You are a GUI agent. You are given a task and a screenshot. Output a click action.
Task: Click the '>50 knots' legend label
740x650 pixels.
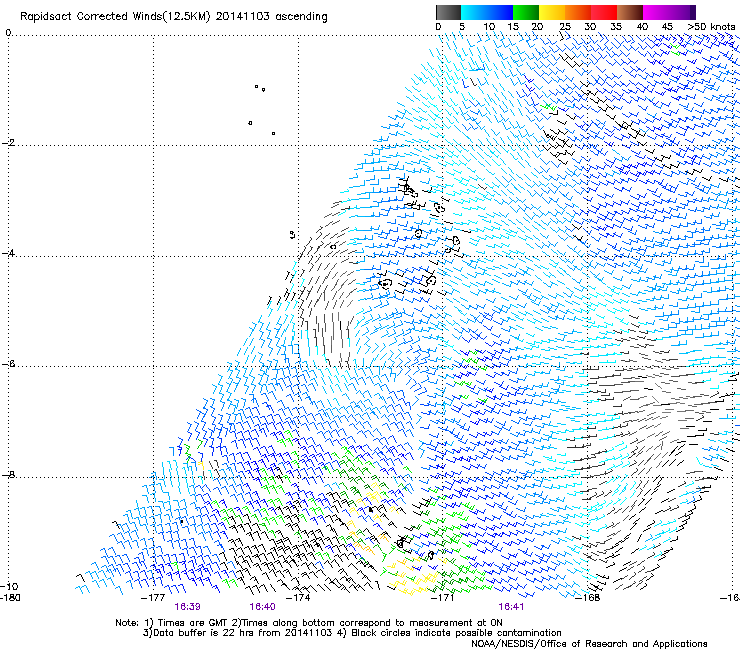coord(711,27)
